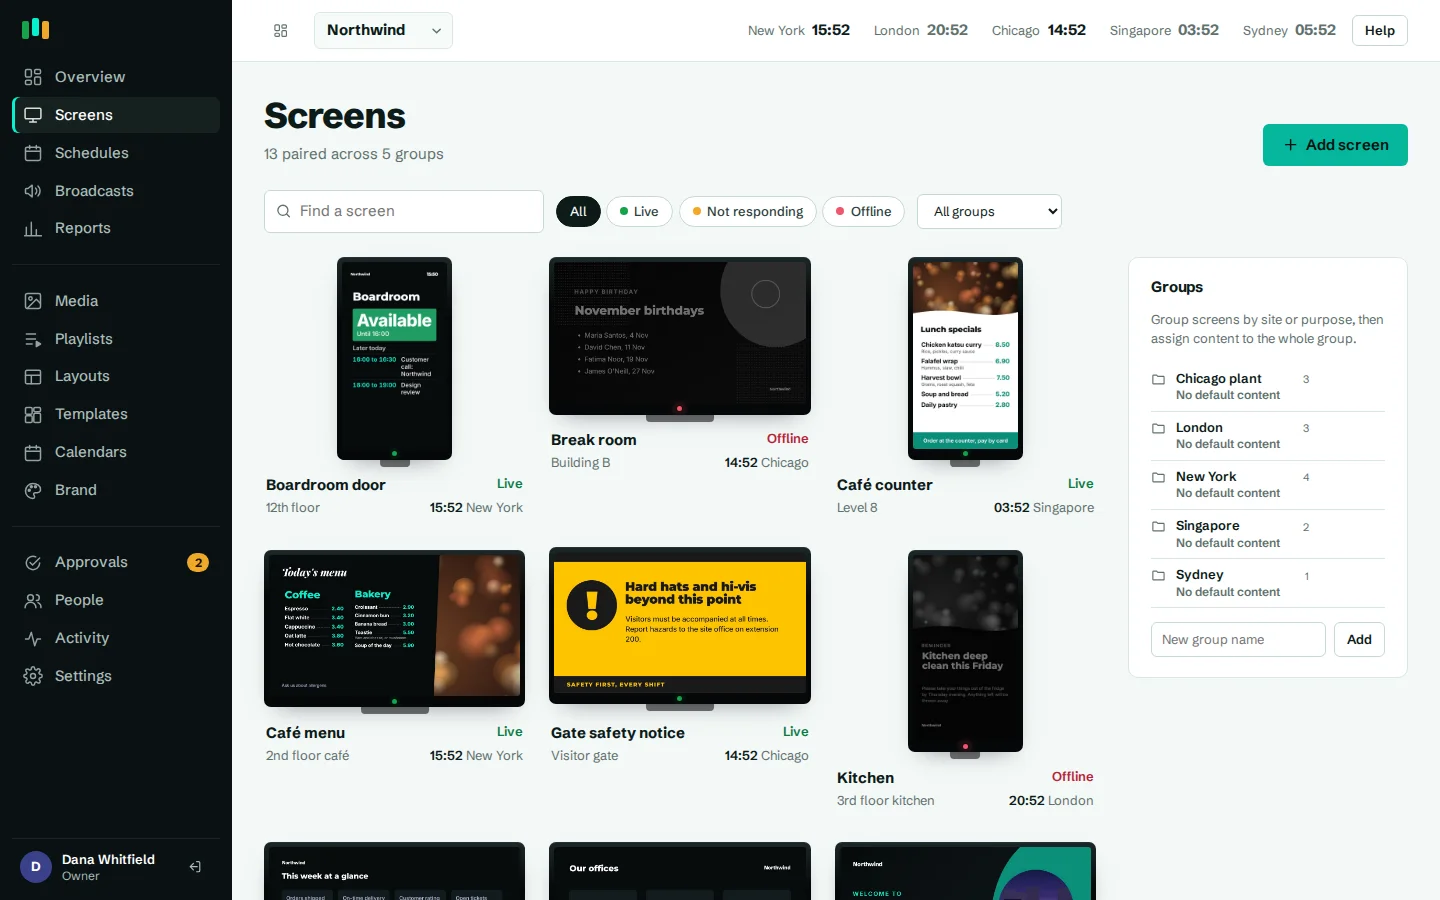Click the London 20:52 clock in header
Image resolution: width=1440 pixels, height=900 pixels.
point(921,30)
